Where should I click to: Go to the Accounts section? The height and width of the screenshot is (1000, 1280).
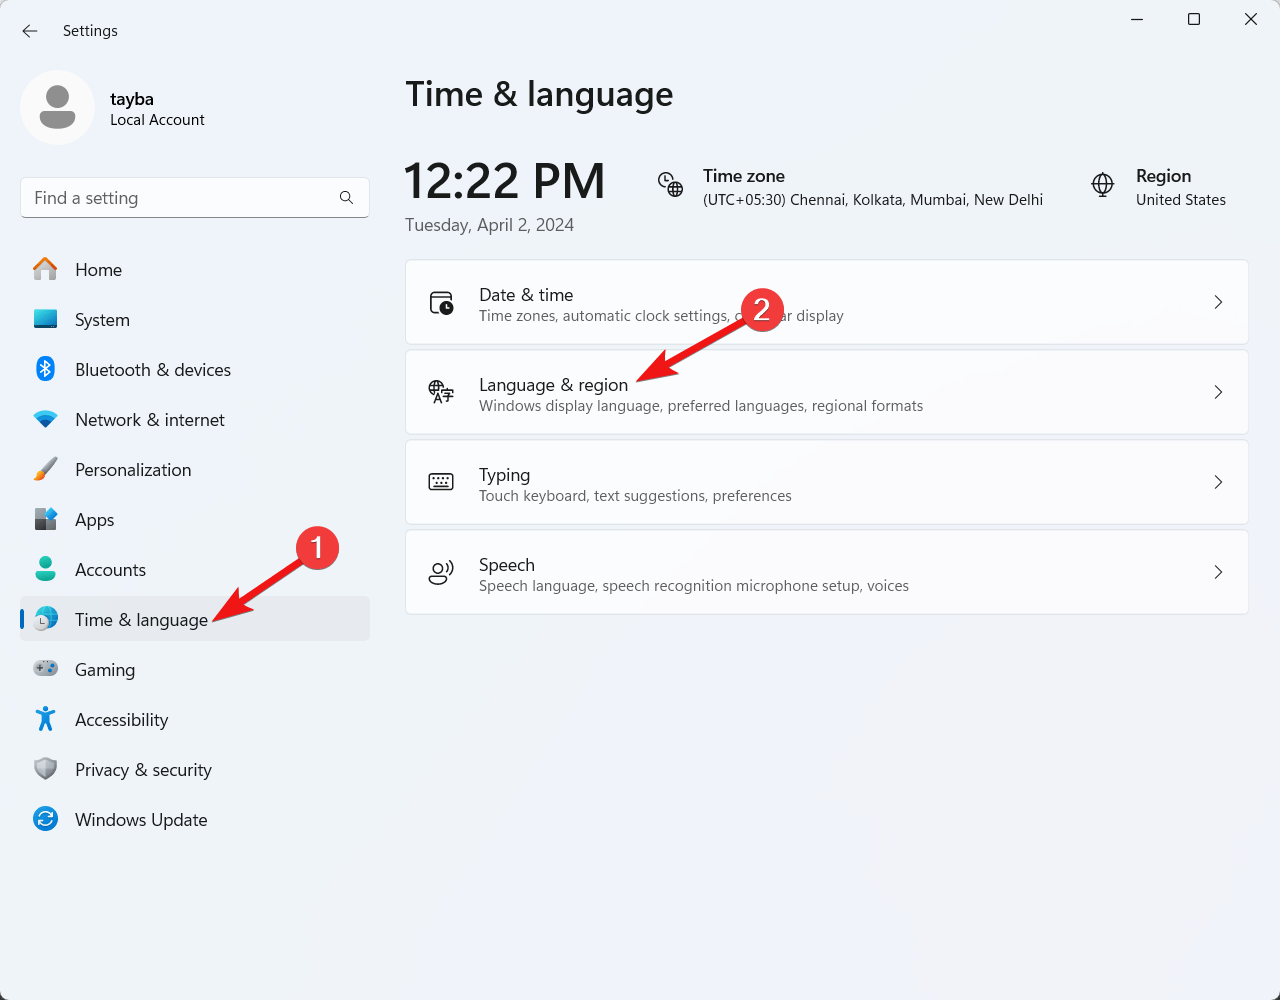[x=110, y=570]
